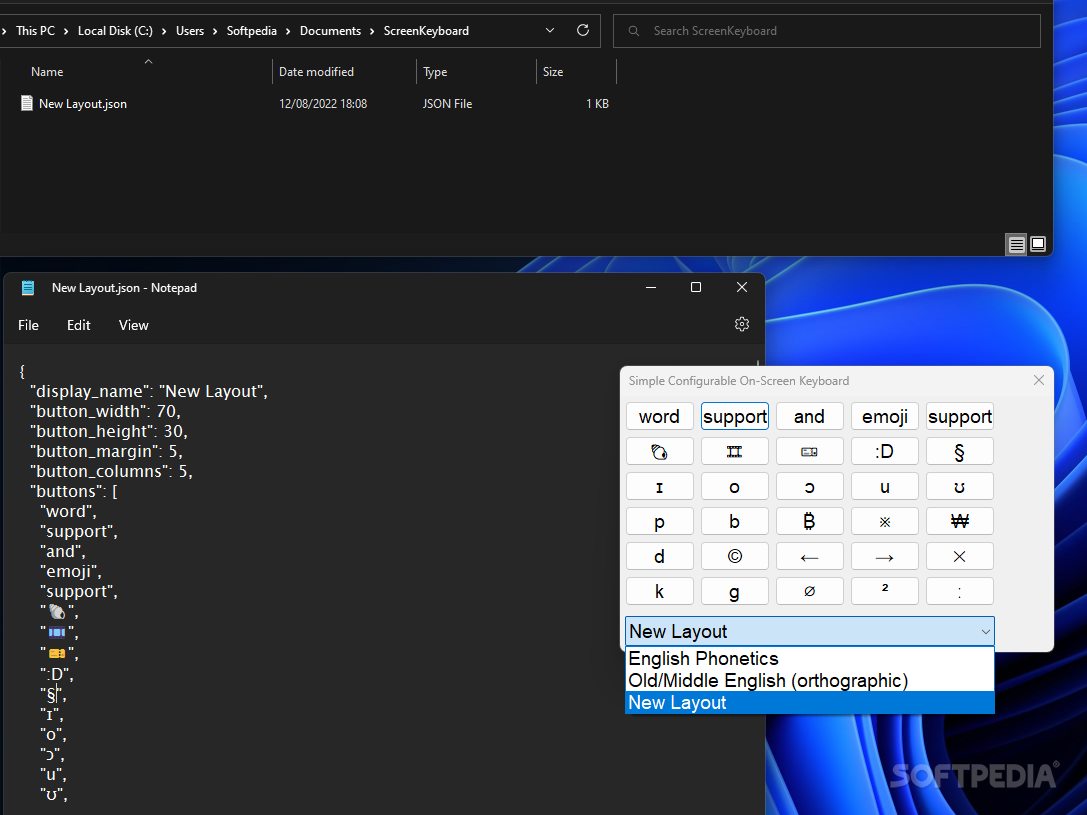1087x815 pixels.
Task: Click the left arrow ← key
Action: (x=809, y=557)
